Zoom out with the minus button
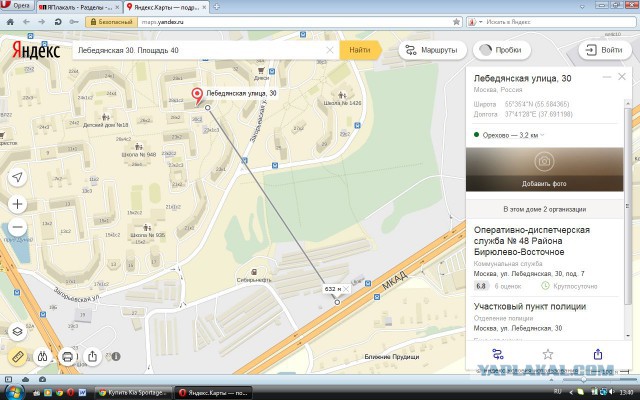 (x=17, y=227)
